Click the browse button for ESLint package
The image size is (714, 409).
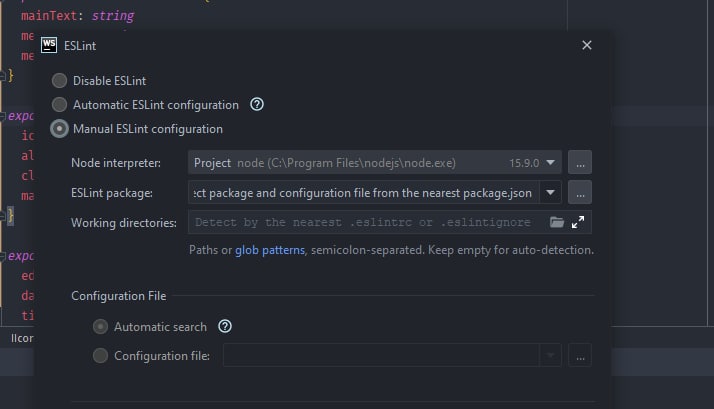point(580,192)
